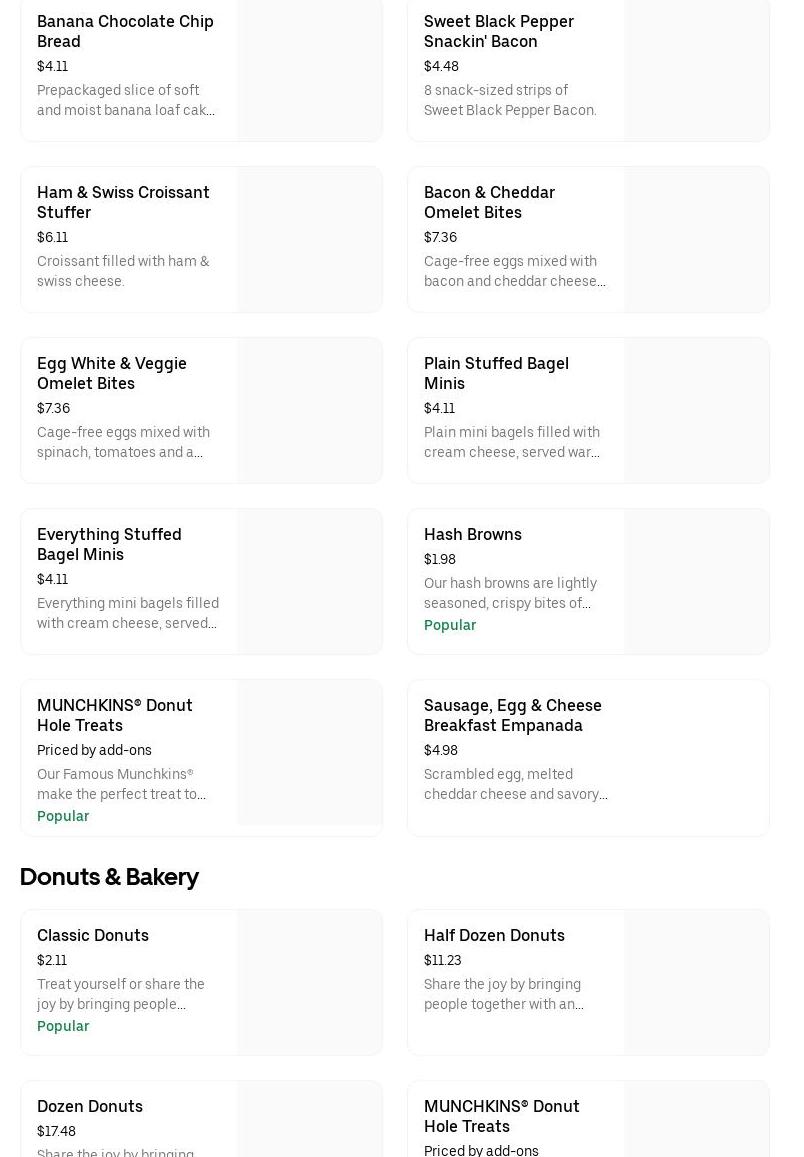Select Egg White & Veggie Omelet Bites
The image size is (804, 1157).
pos(112,373)
